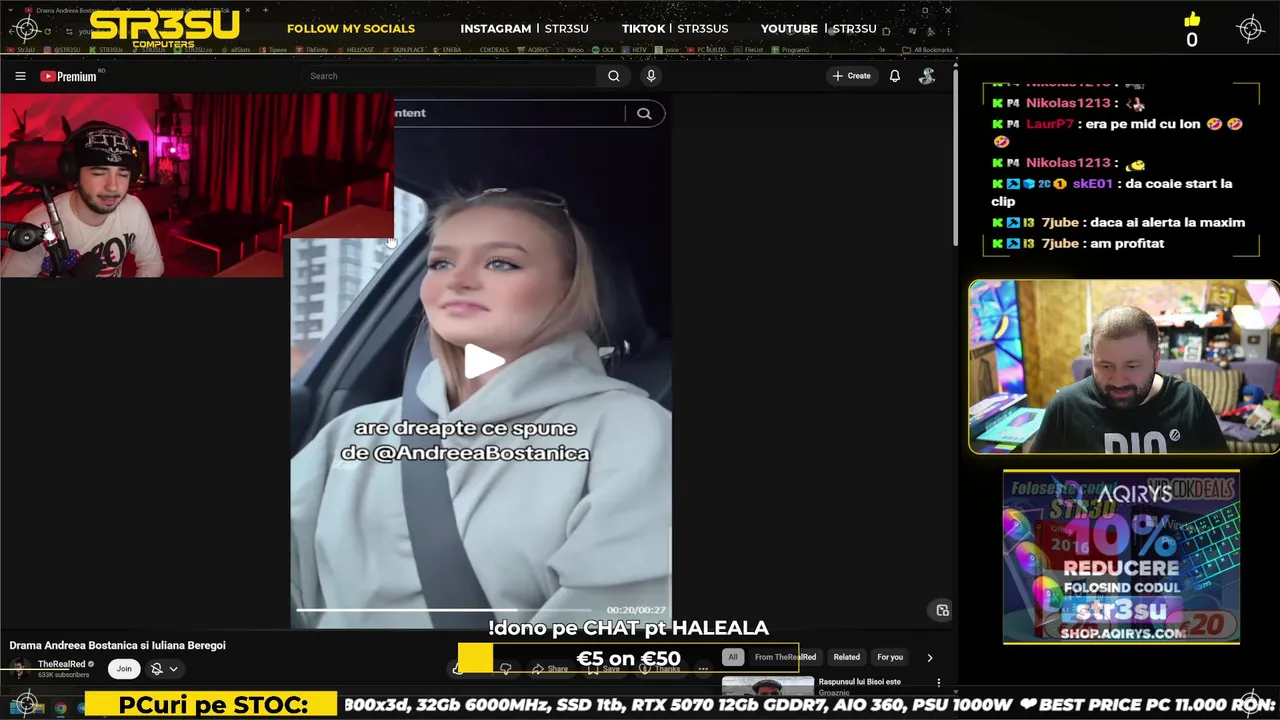Select the For you chip
The height and width of the screenshot is (720, 1280).
point(890,657)
